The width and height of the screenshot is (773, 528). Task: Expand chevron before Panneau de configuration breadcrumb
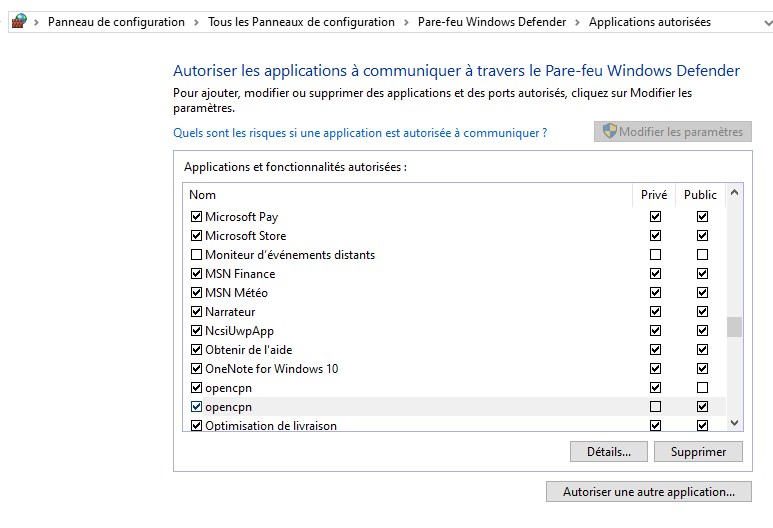36,22
